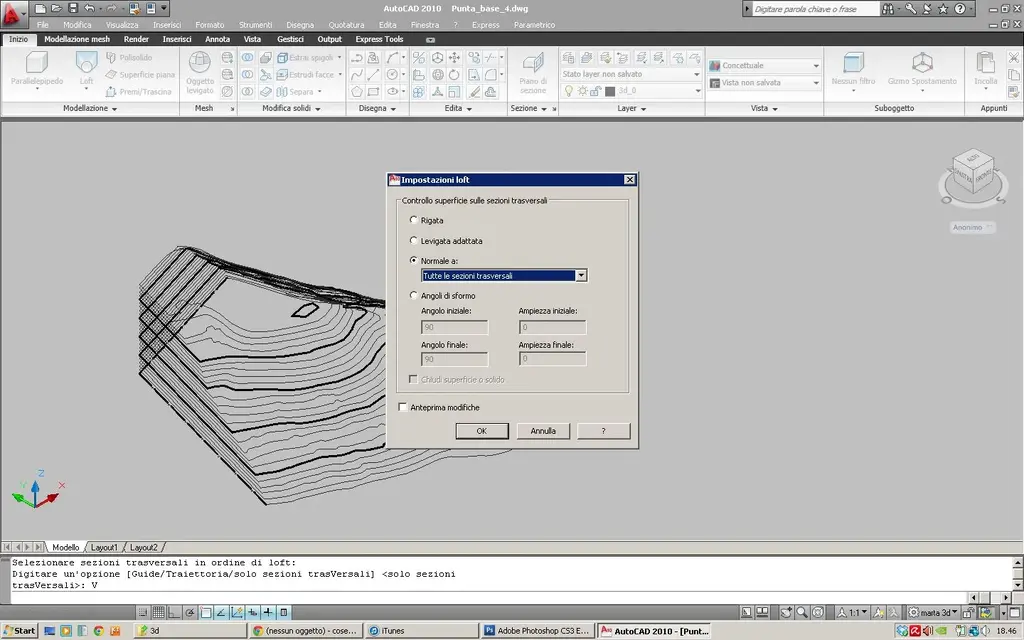
Task: Open the Strumenti menu
Action: tap(255, 25)
